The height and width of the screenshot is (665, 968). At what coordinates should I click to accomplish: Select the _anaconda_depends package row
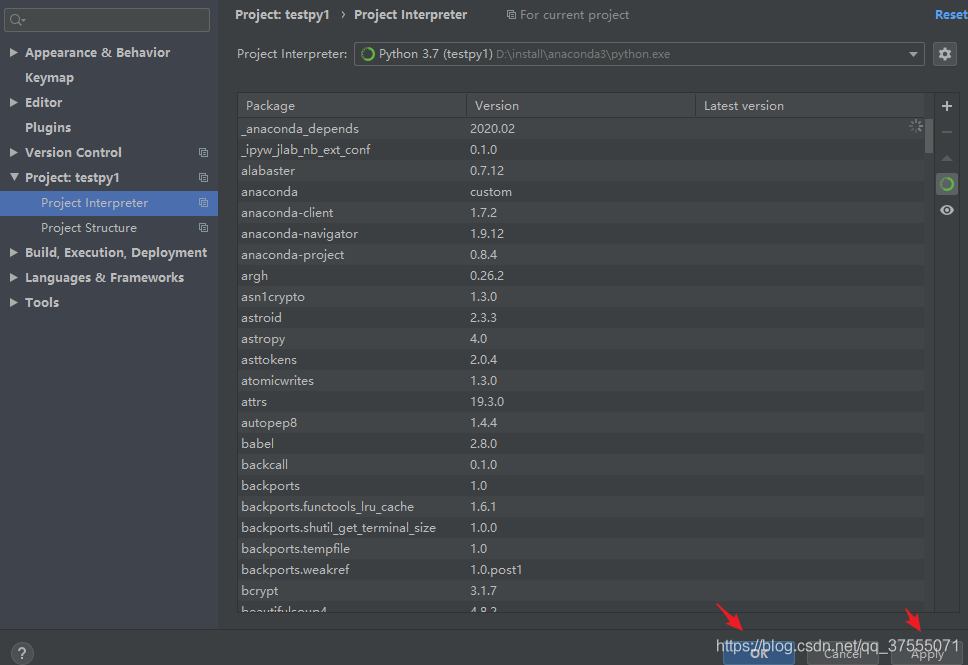click(x=581, y=128)
